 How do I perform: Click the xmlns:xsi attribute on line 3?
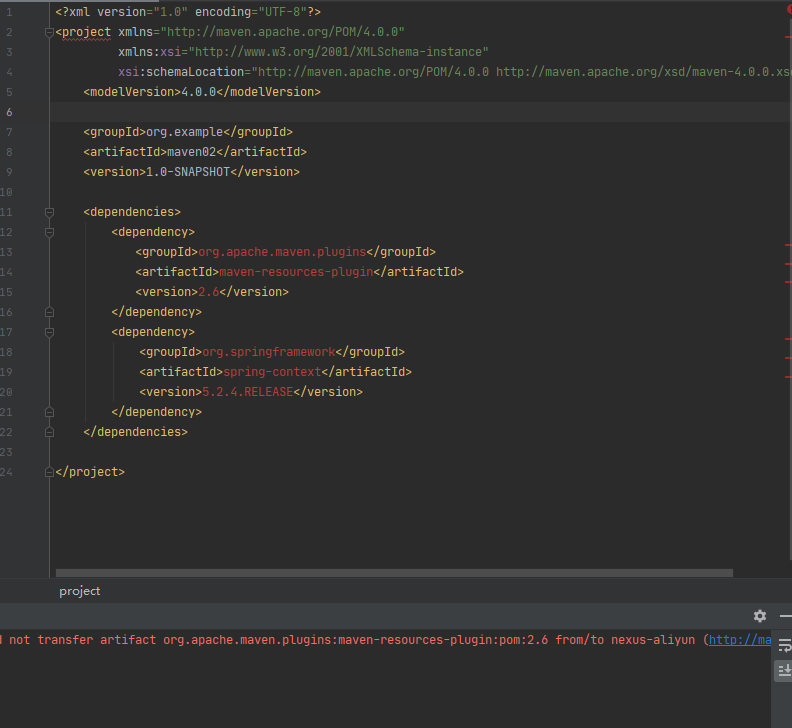303,52
